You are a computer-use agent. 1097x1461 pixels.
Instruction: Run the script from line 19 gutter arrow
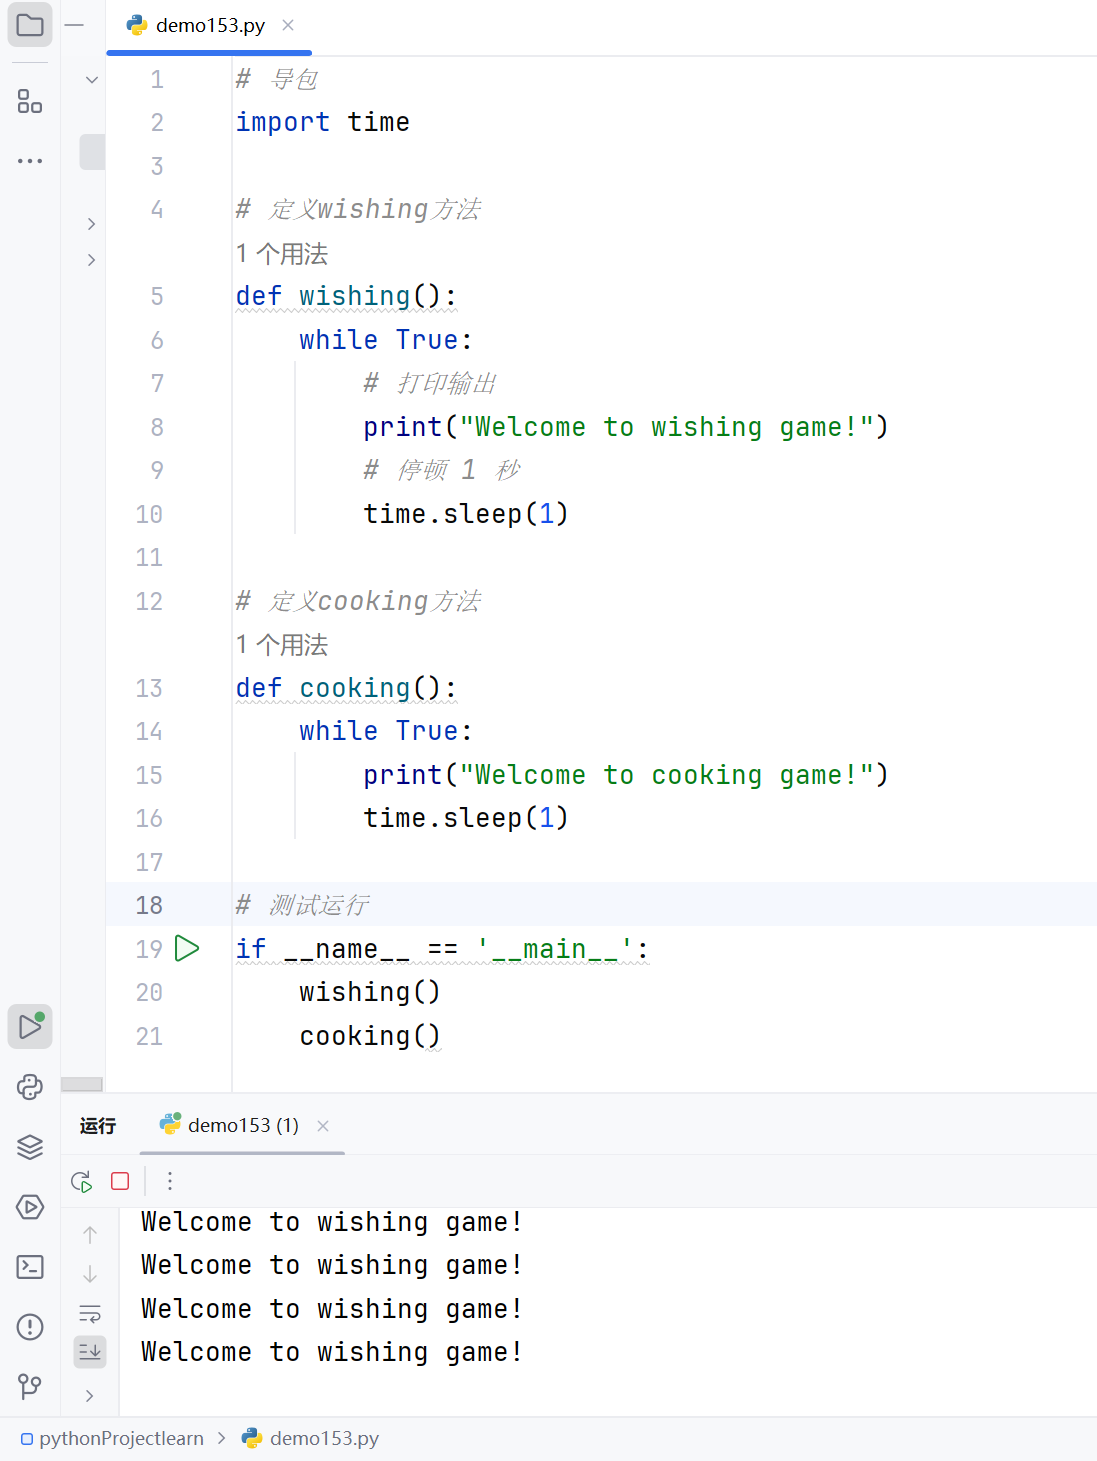point(187,948)
